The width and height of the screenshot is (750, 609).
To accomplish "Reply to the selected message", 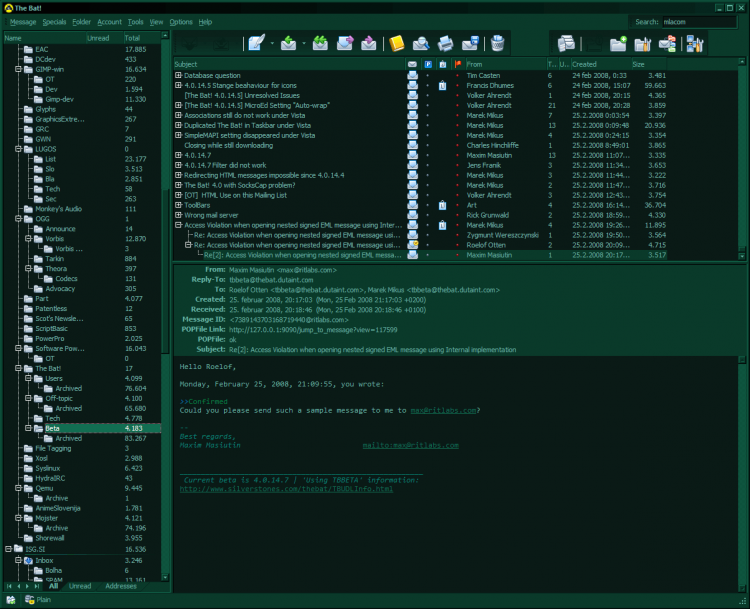I will pos(288,43).
